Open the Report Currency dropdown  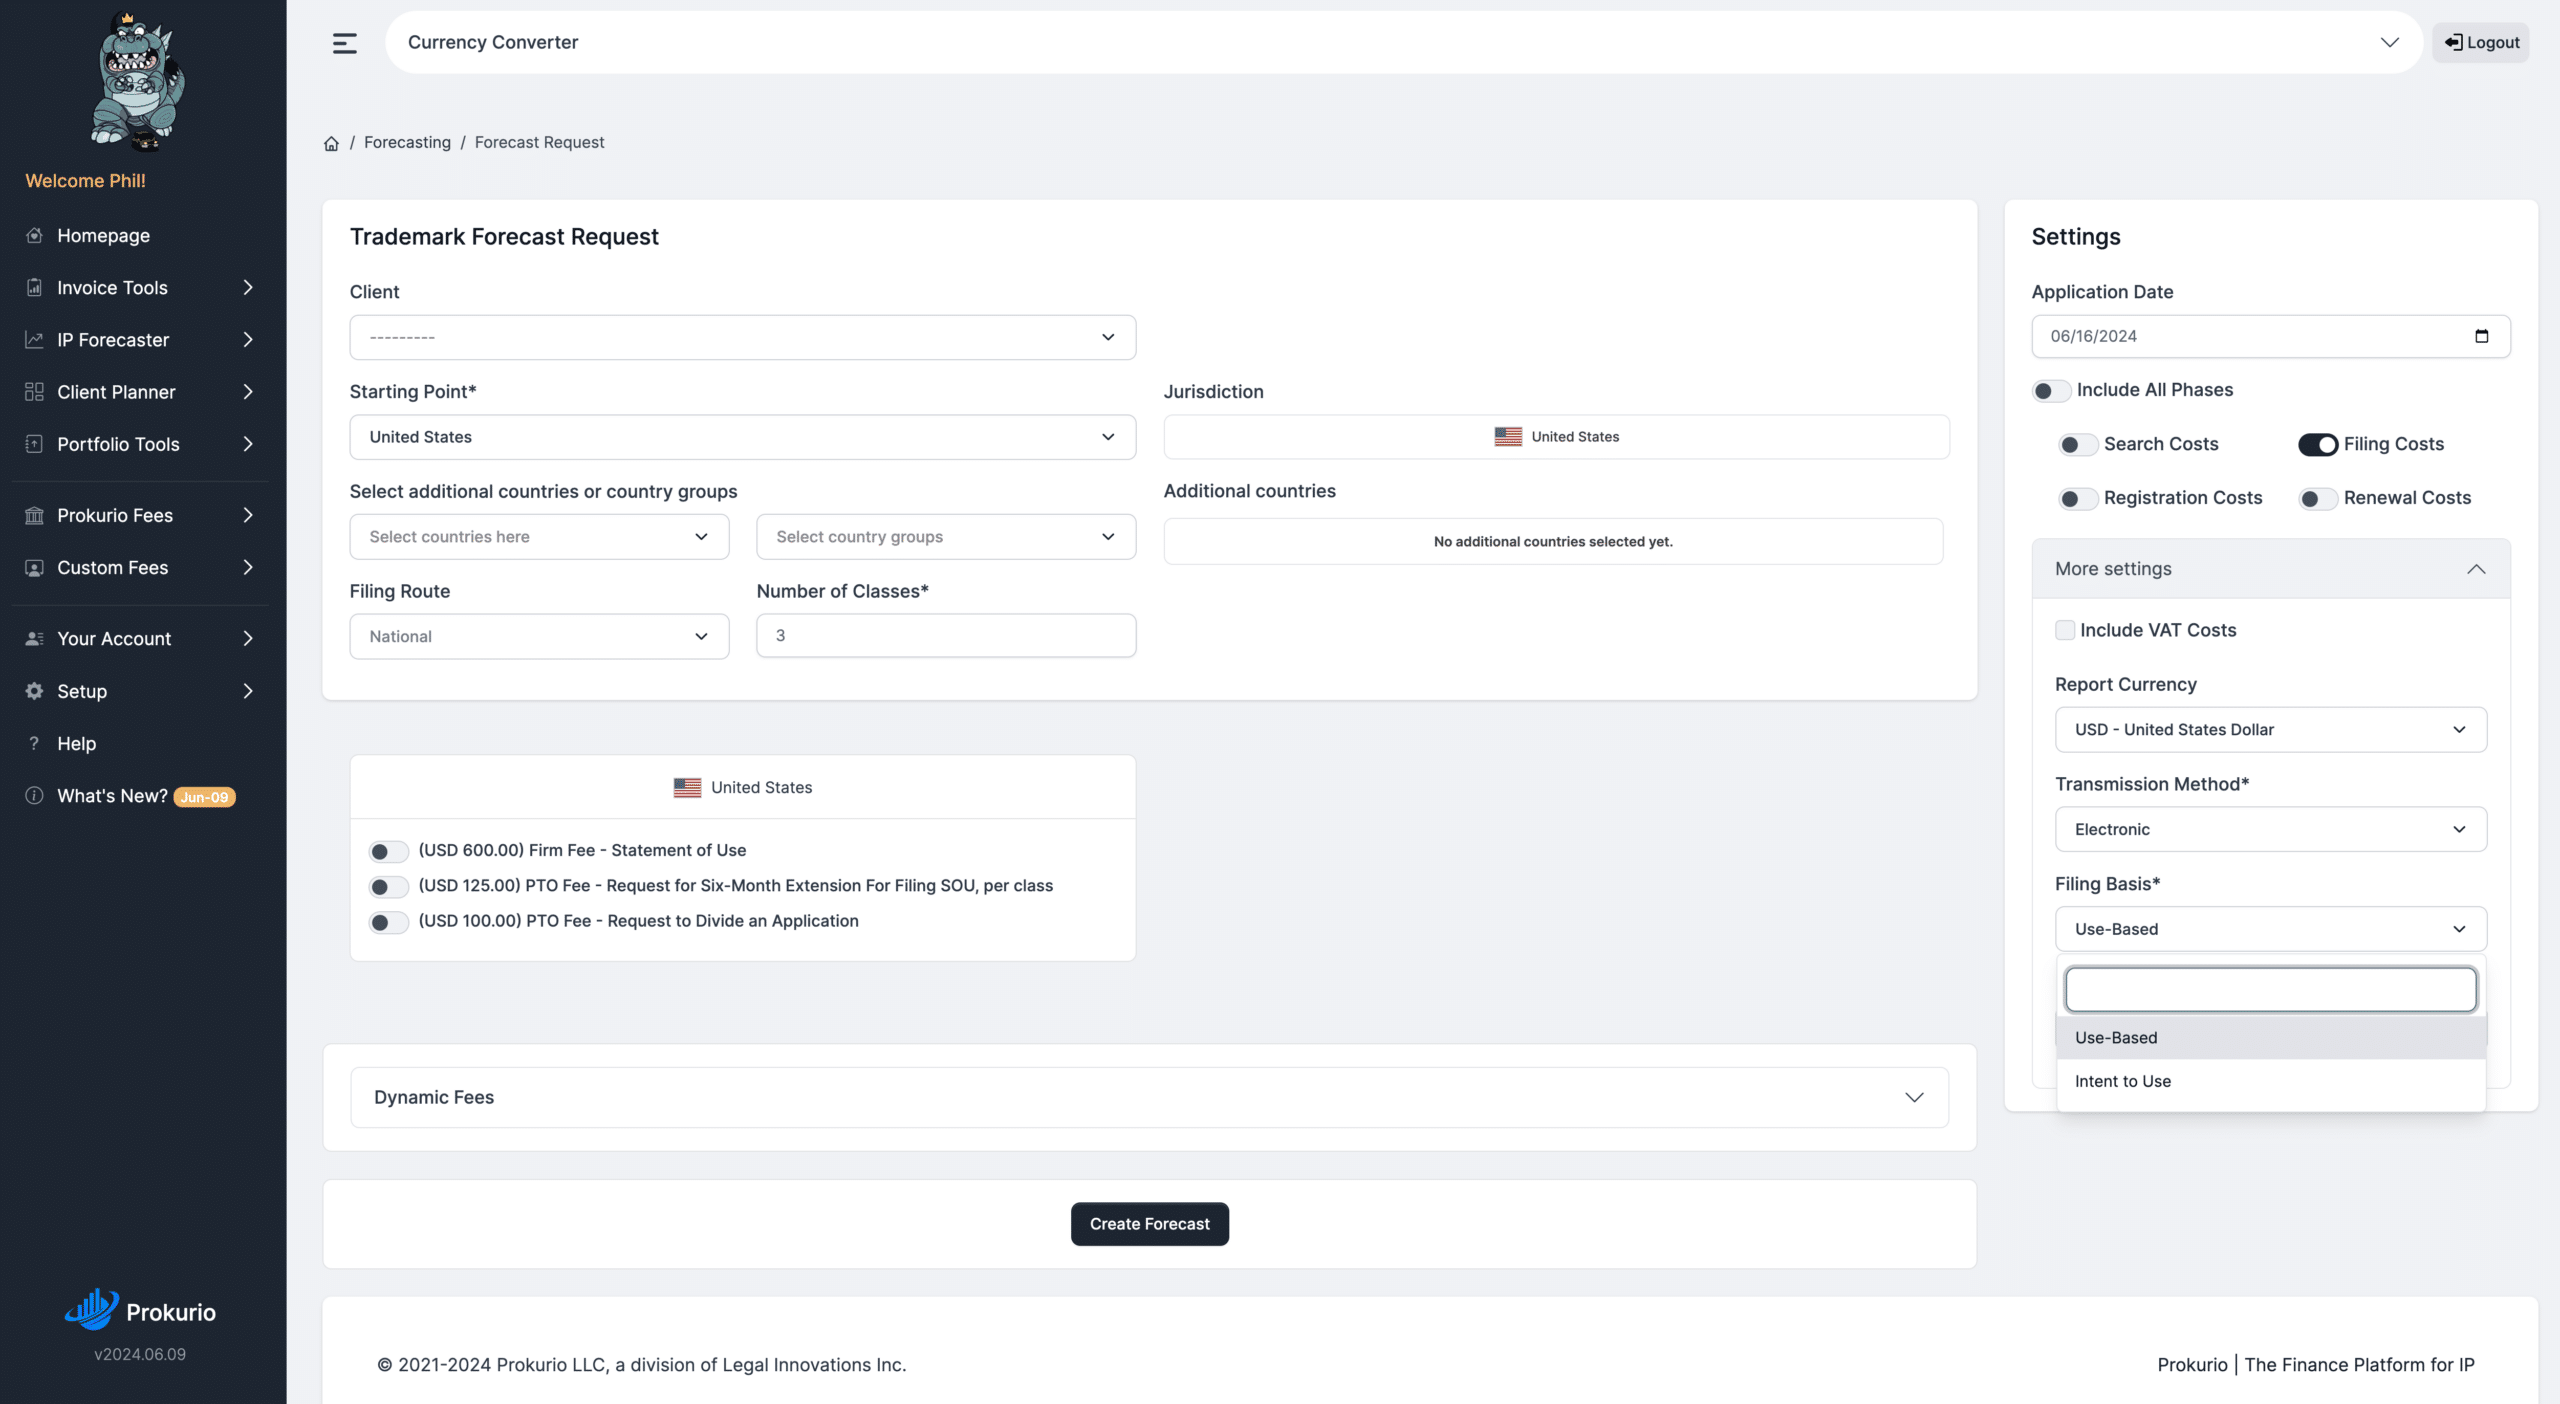click(2270, 730)
